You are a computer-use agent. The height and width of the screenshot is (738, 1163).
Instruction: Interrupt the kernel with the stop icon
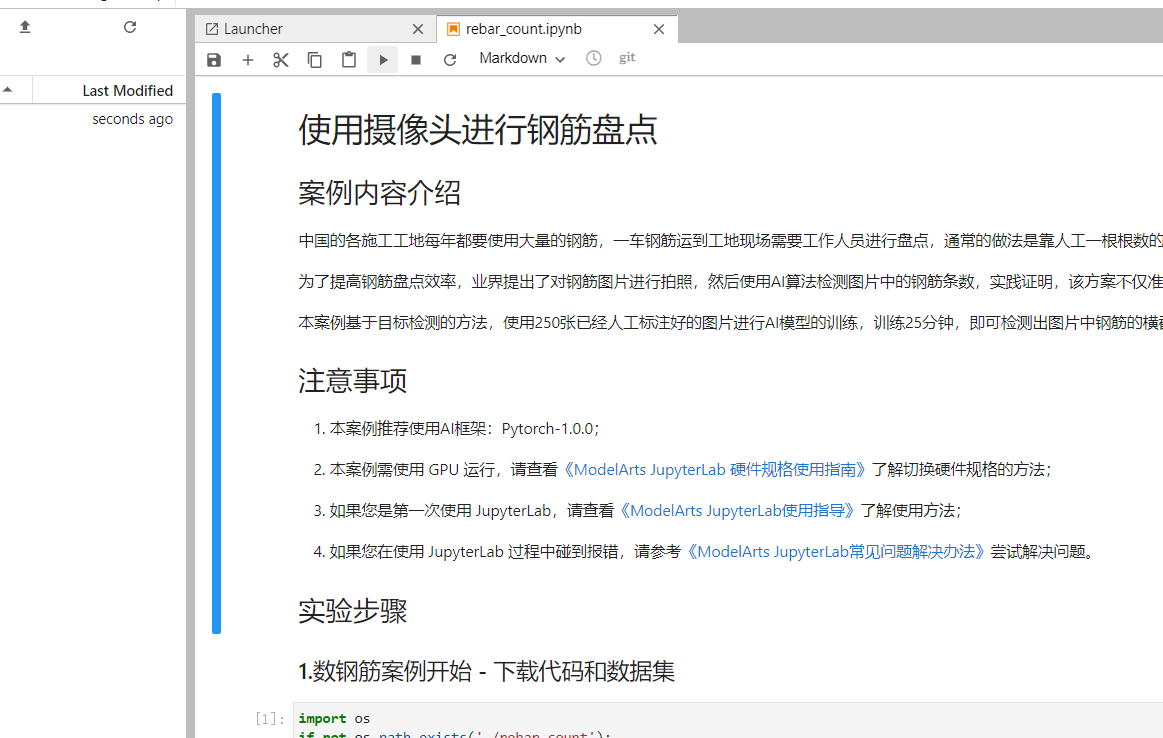click(x=416, y=60)
